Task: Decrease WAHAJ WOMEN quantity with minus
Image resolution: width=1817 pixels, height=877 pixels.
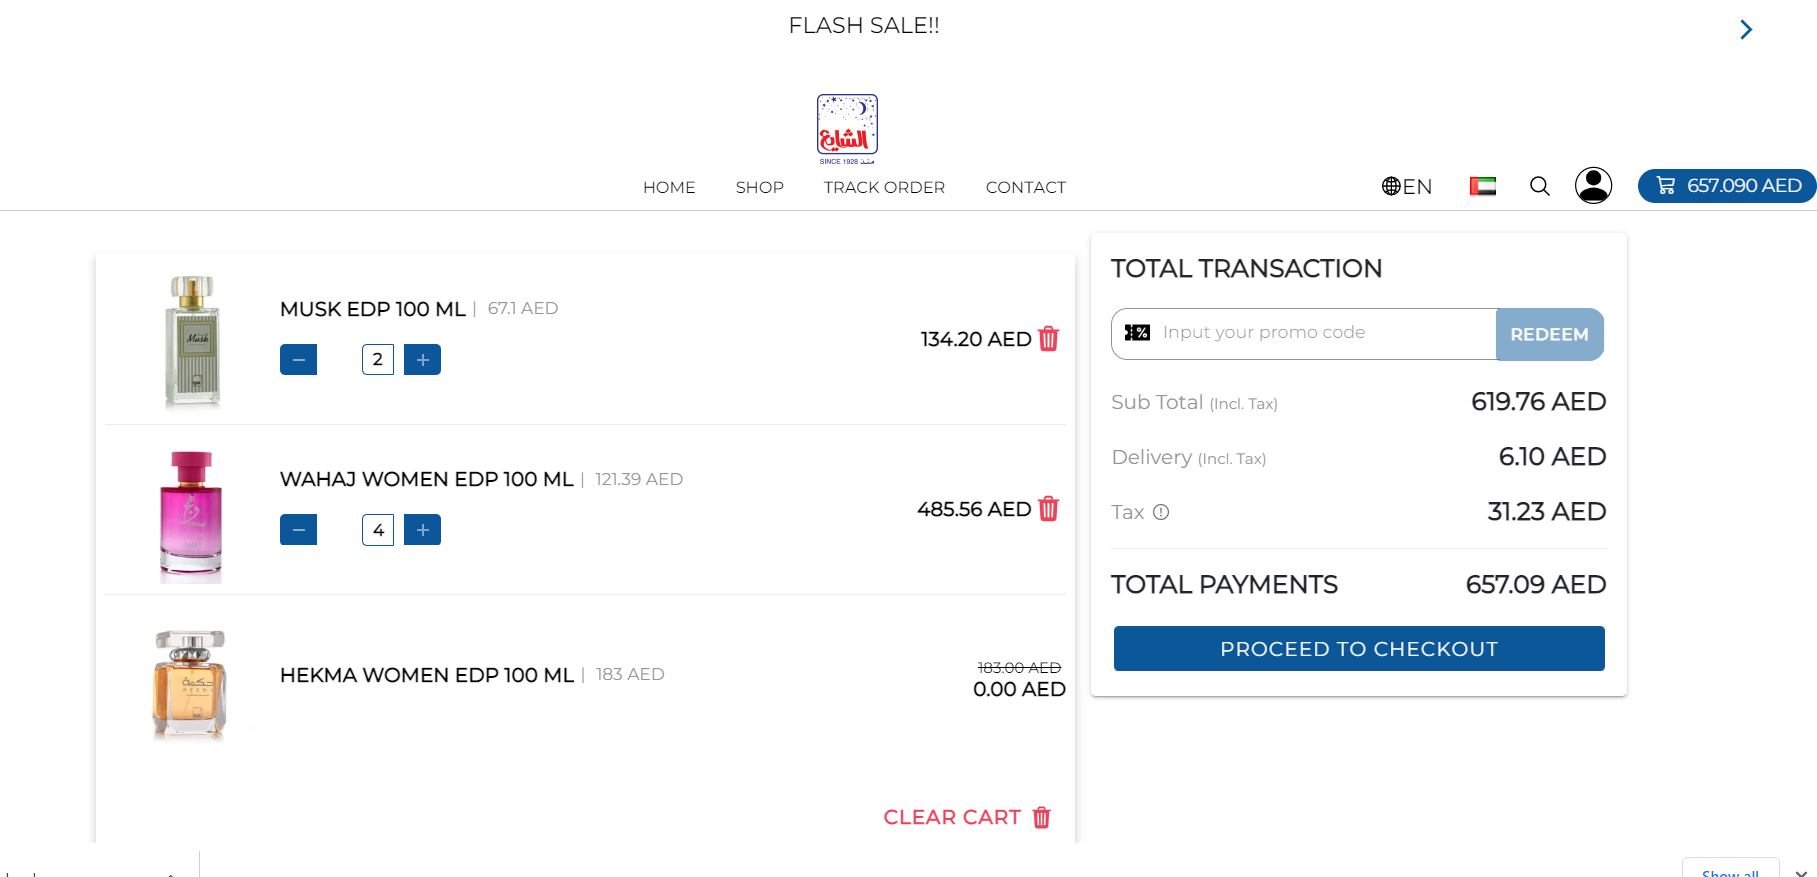Action: (x=298, y=530)
